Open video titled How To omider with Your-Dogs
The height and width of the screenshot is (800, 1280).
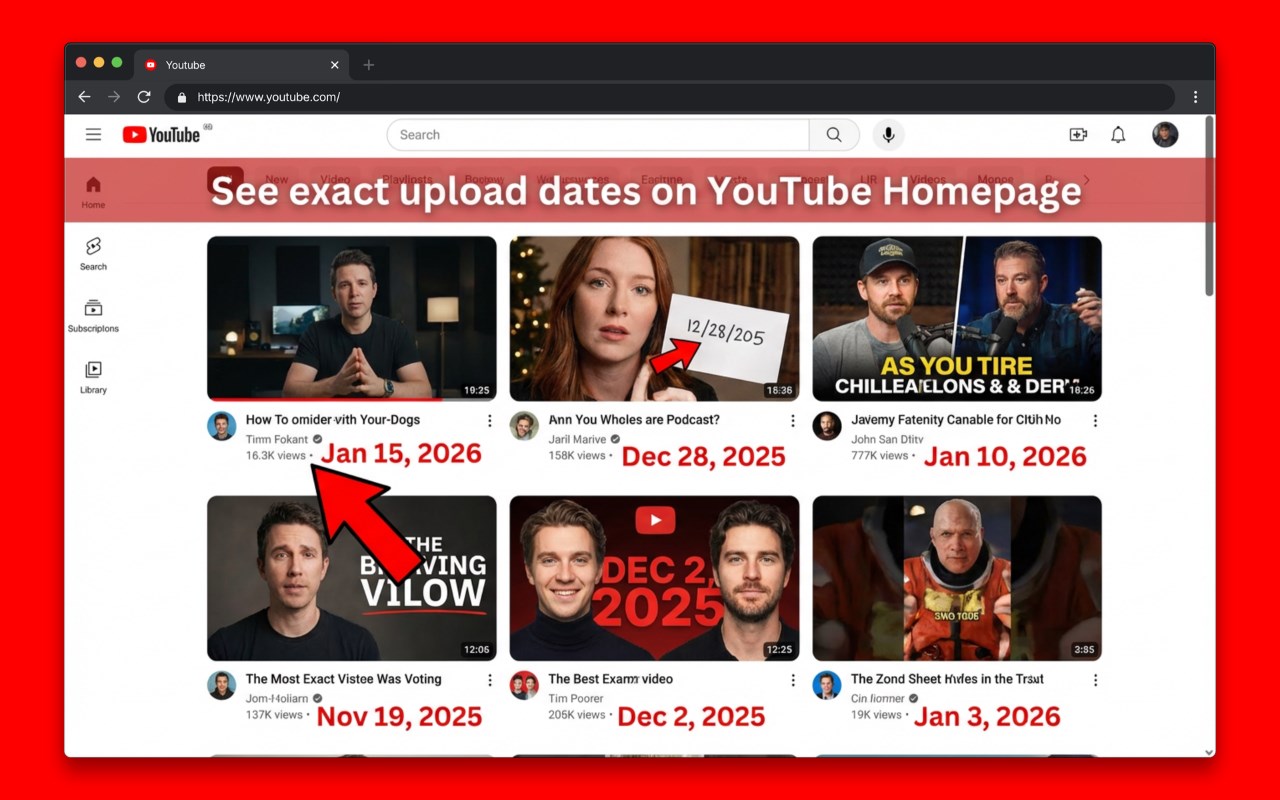[x=333, y=420]
